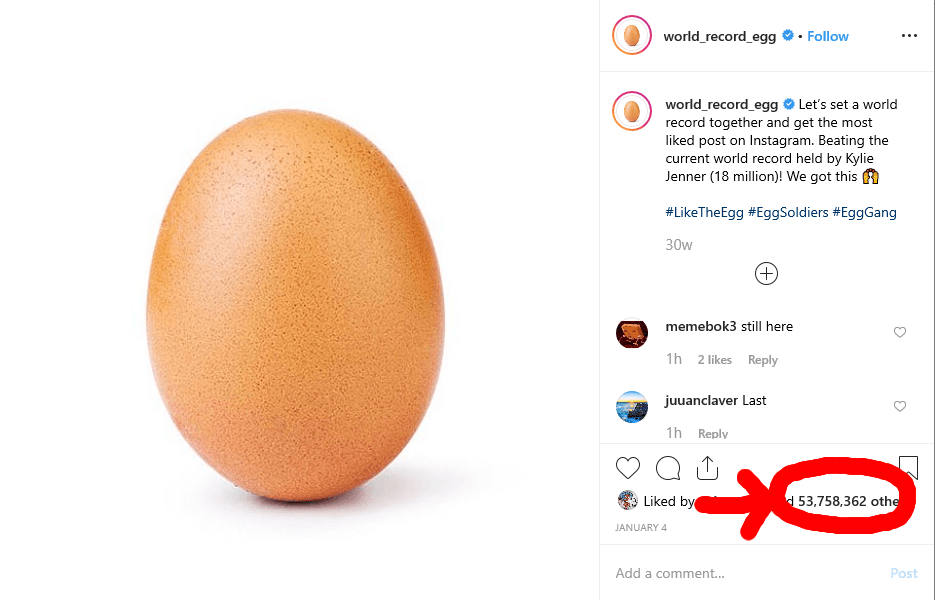Open the three-dot more options menu
935x600 pixels.
tap(909, 36)
